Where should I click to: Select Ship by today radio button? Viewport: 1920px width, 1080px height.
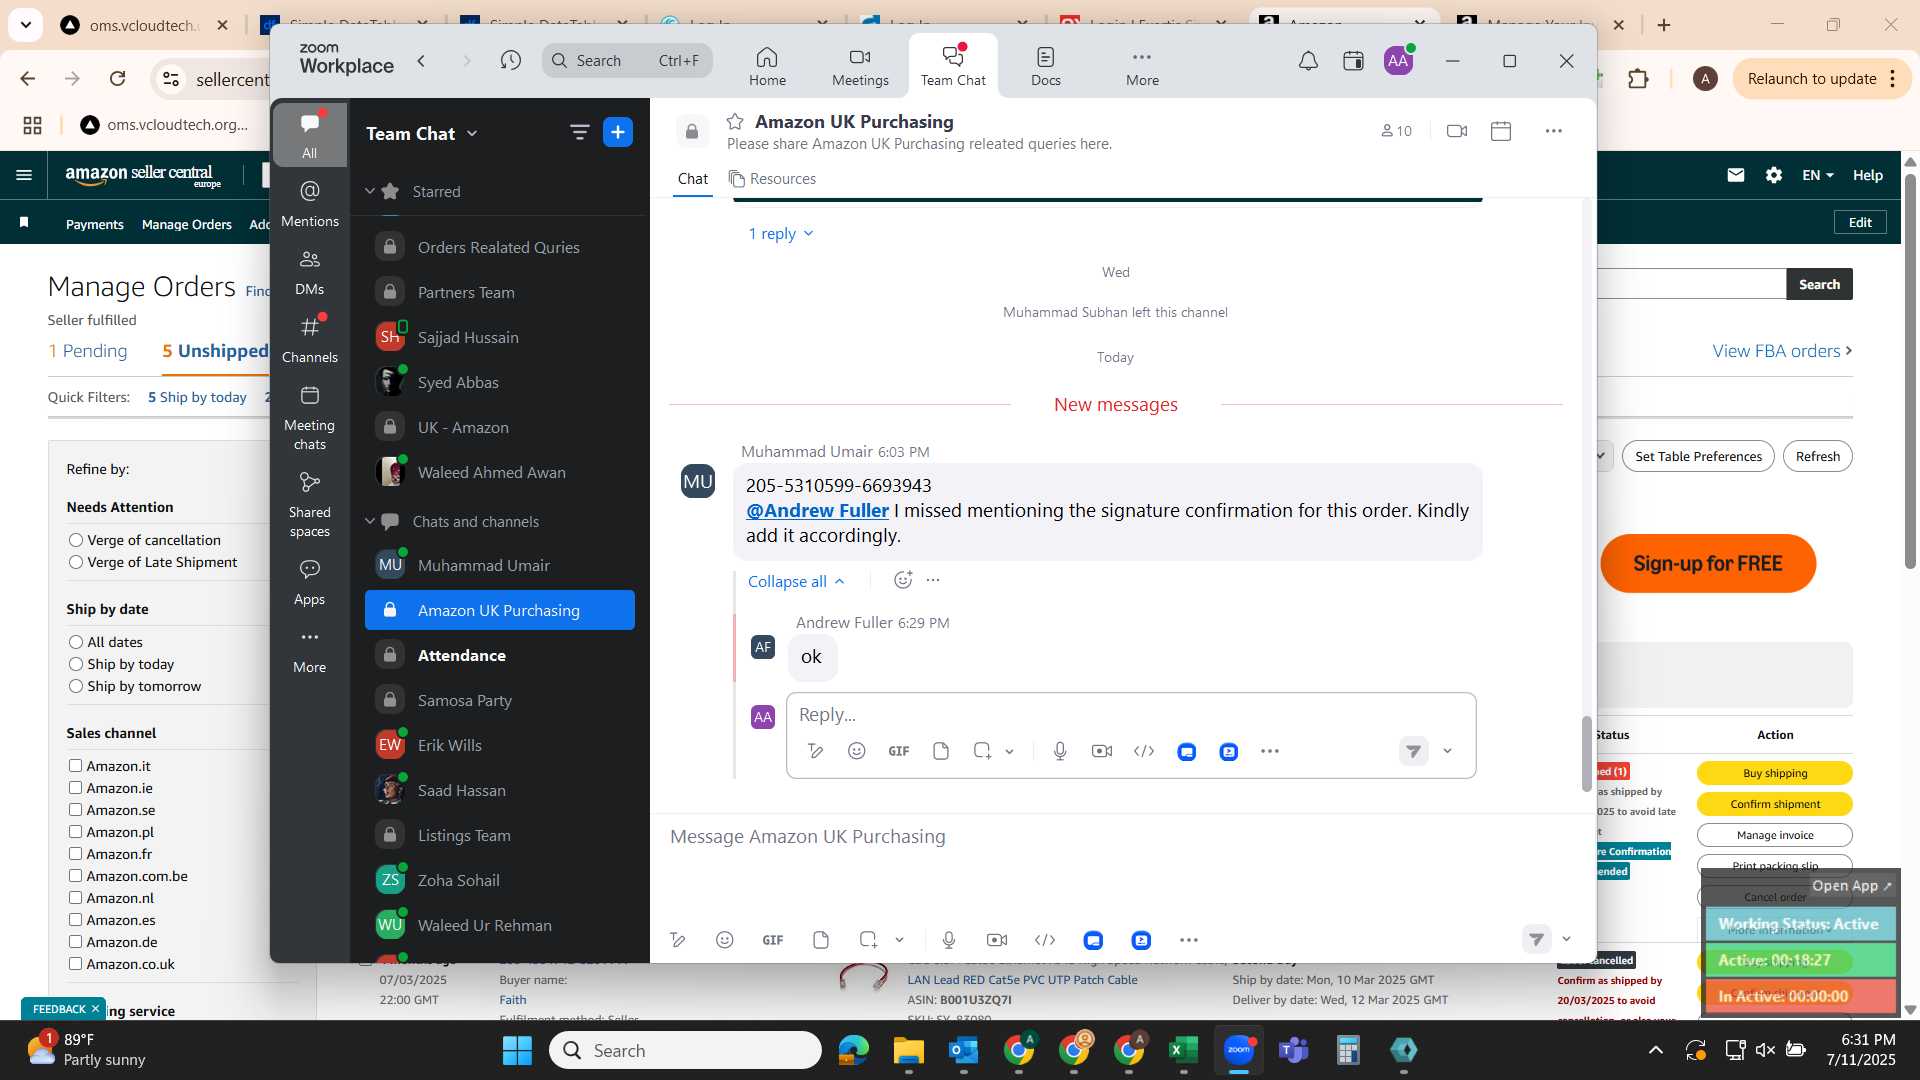coord(75,664)
